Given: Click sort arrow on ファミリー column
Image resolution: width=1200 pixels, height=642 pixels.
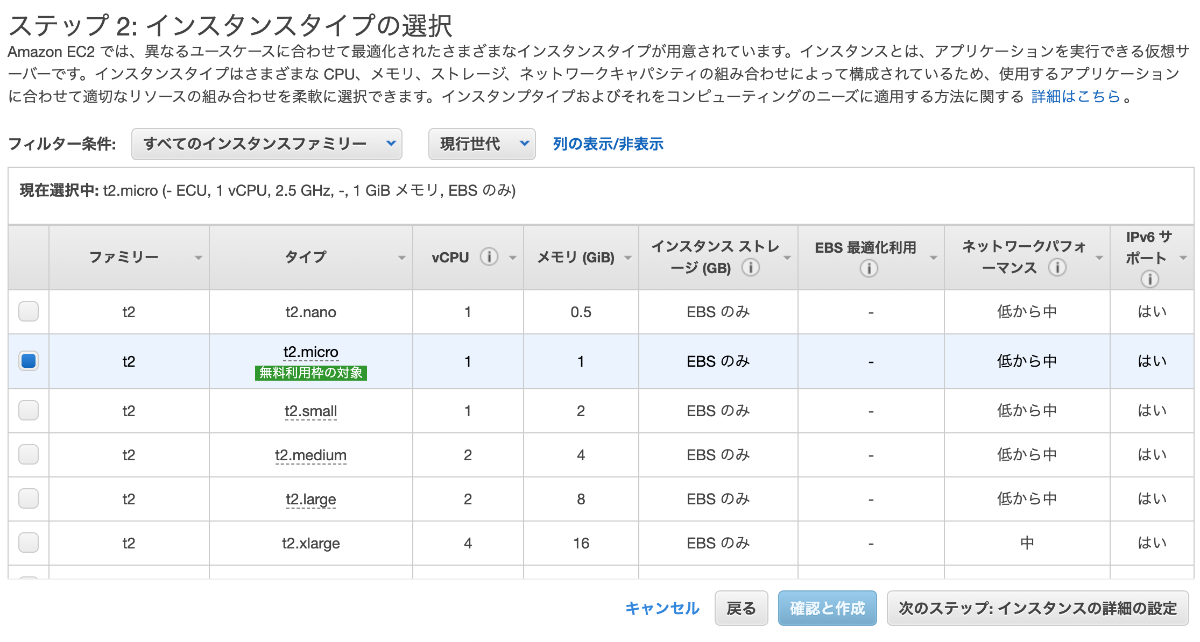Looking at the screenshot, I should (198, 259).
